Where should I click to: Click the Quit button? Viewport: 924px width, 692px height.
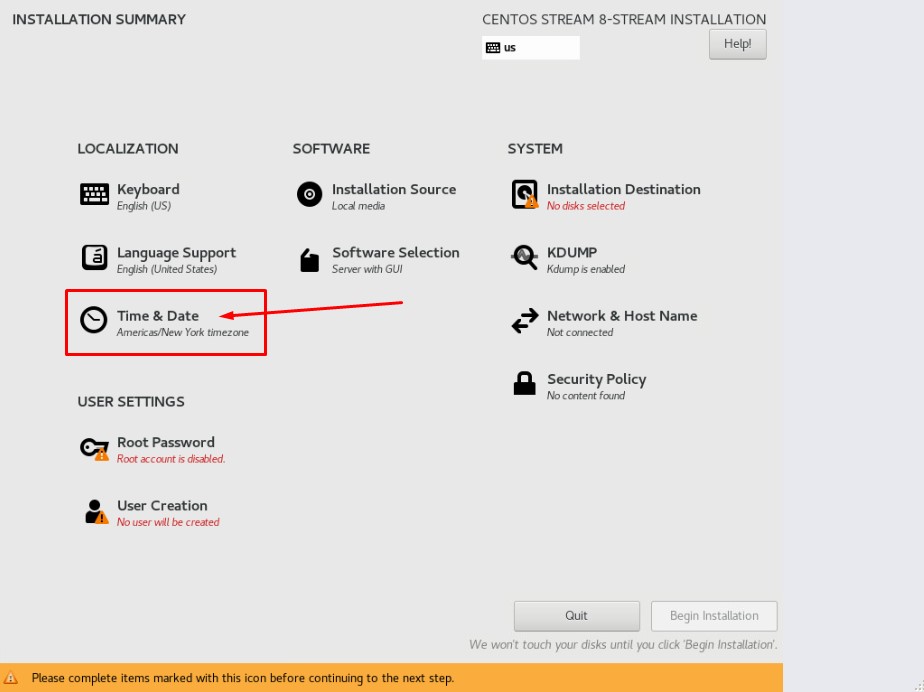tap(576, 616)
